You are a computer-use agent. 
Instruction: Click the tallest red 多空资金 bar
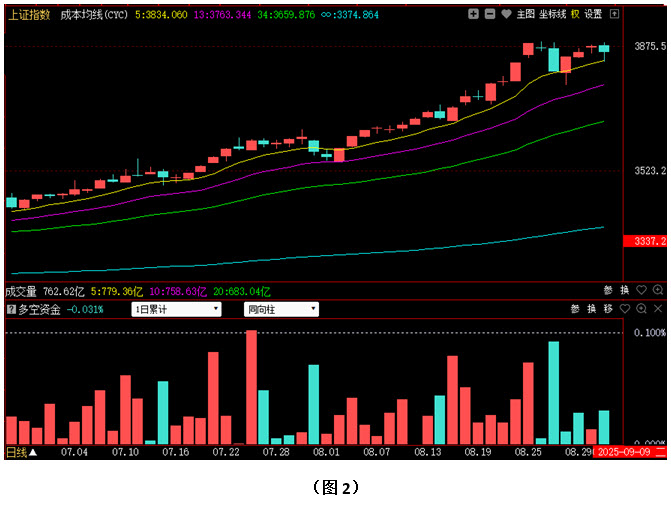[252, 387]
